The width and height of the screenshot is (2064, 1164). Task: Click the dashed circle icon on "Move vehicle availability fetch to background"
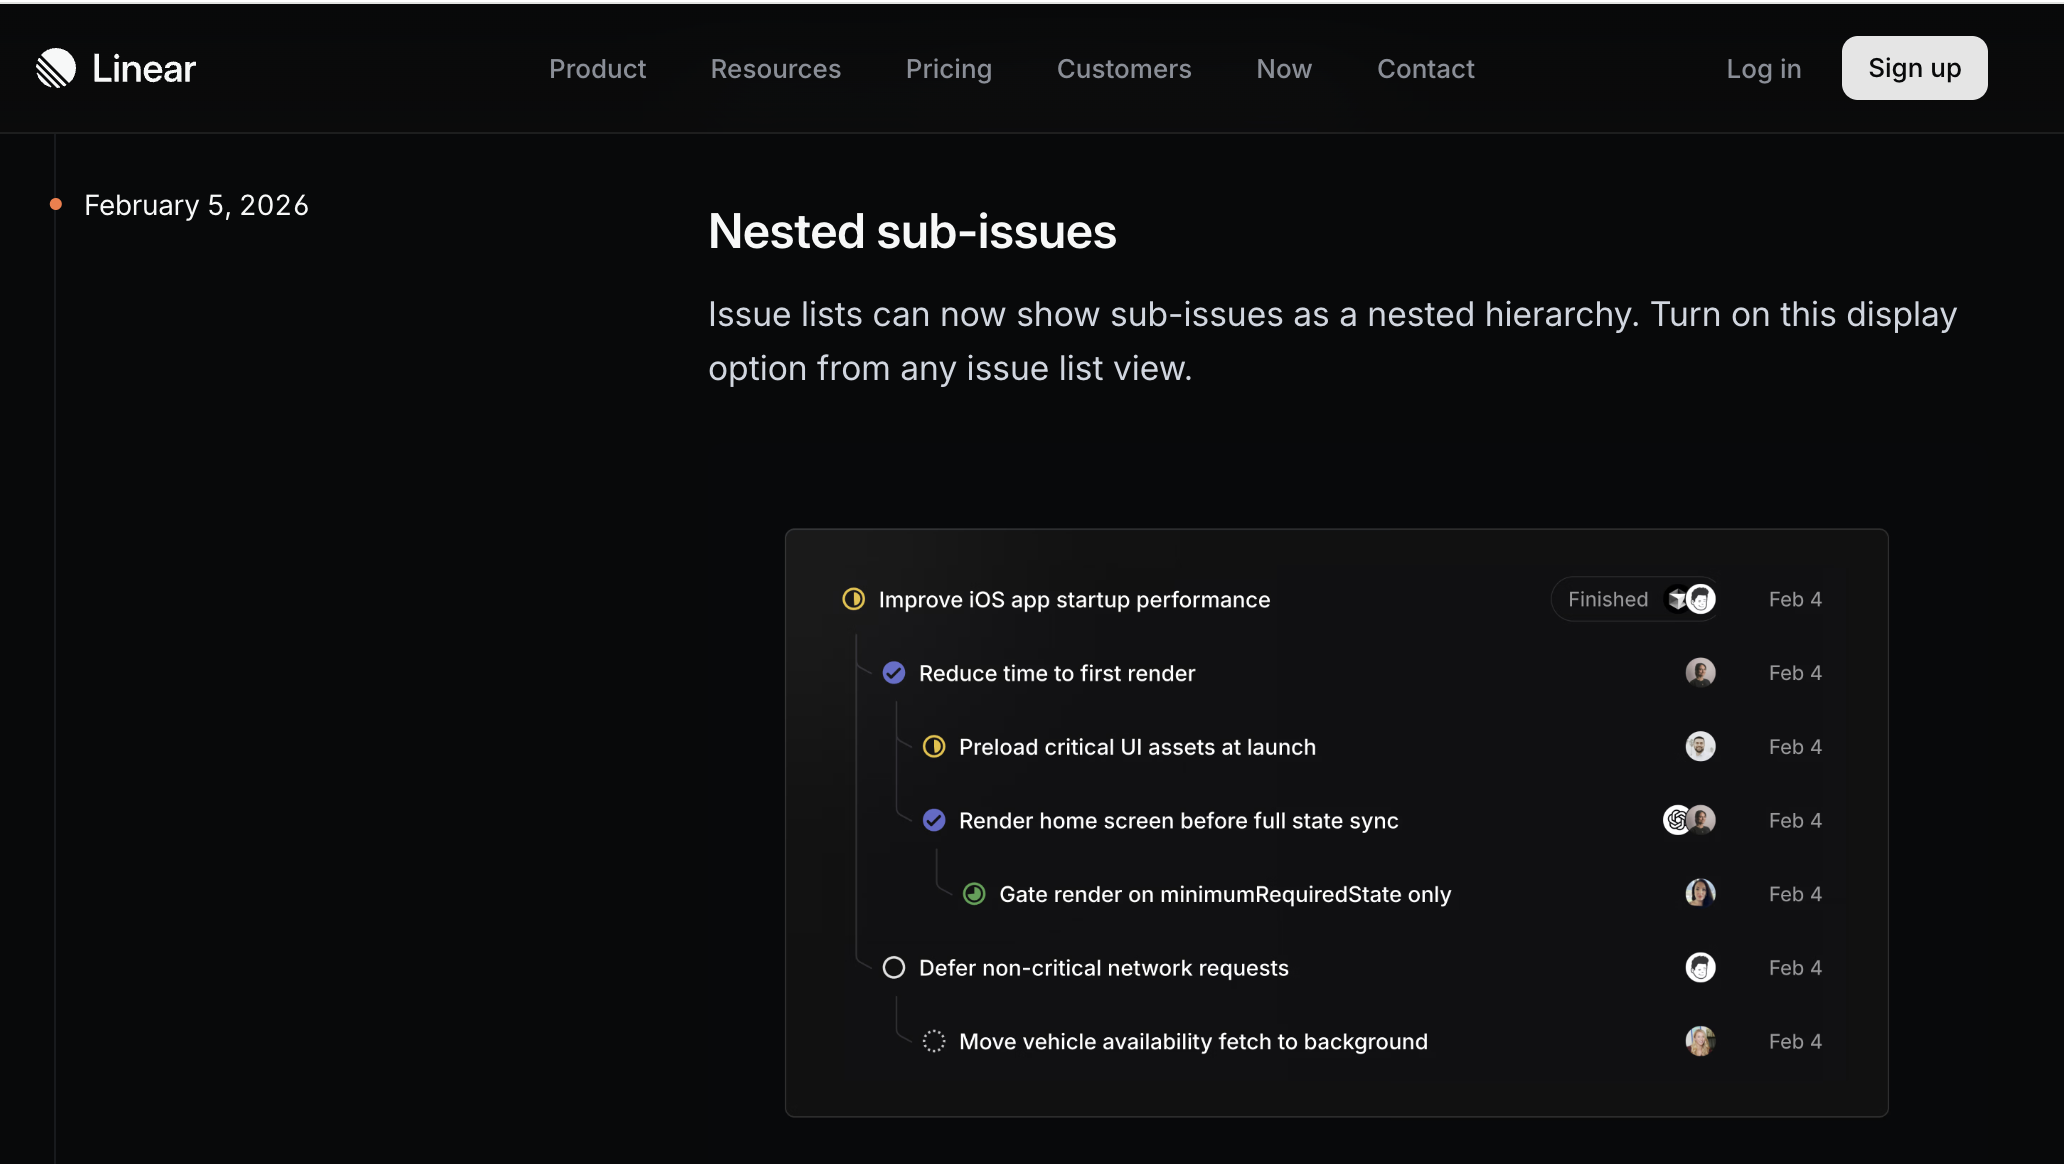[934, 1040]
